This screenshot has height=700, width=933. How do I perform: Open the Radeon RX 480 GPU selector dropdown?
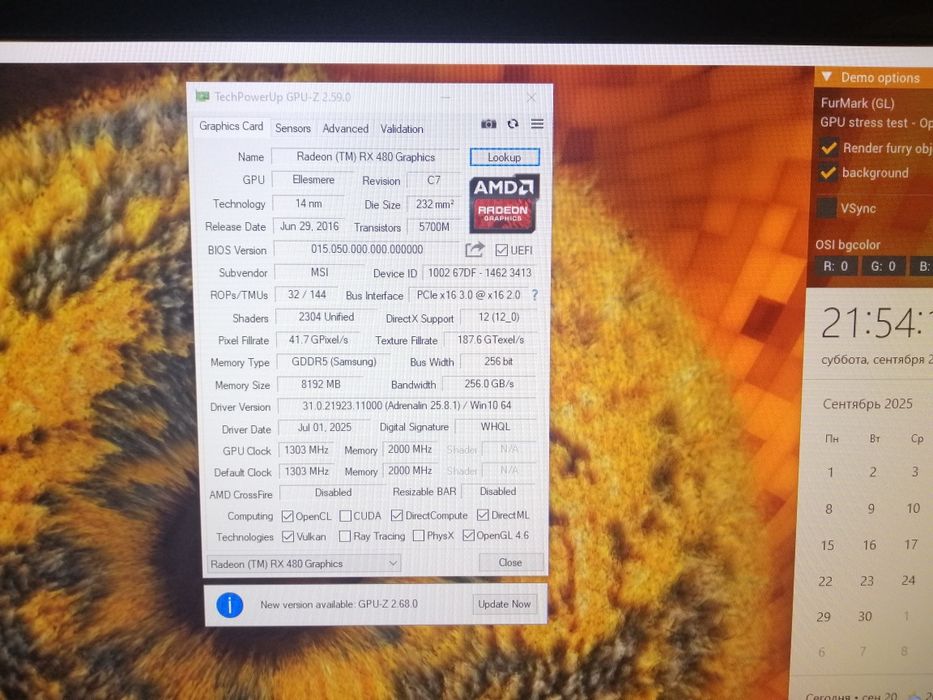(303, 563)
